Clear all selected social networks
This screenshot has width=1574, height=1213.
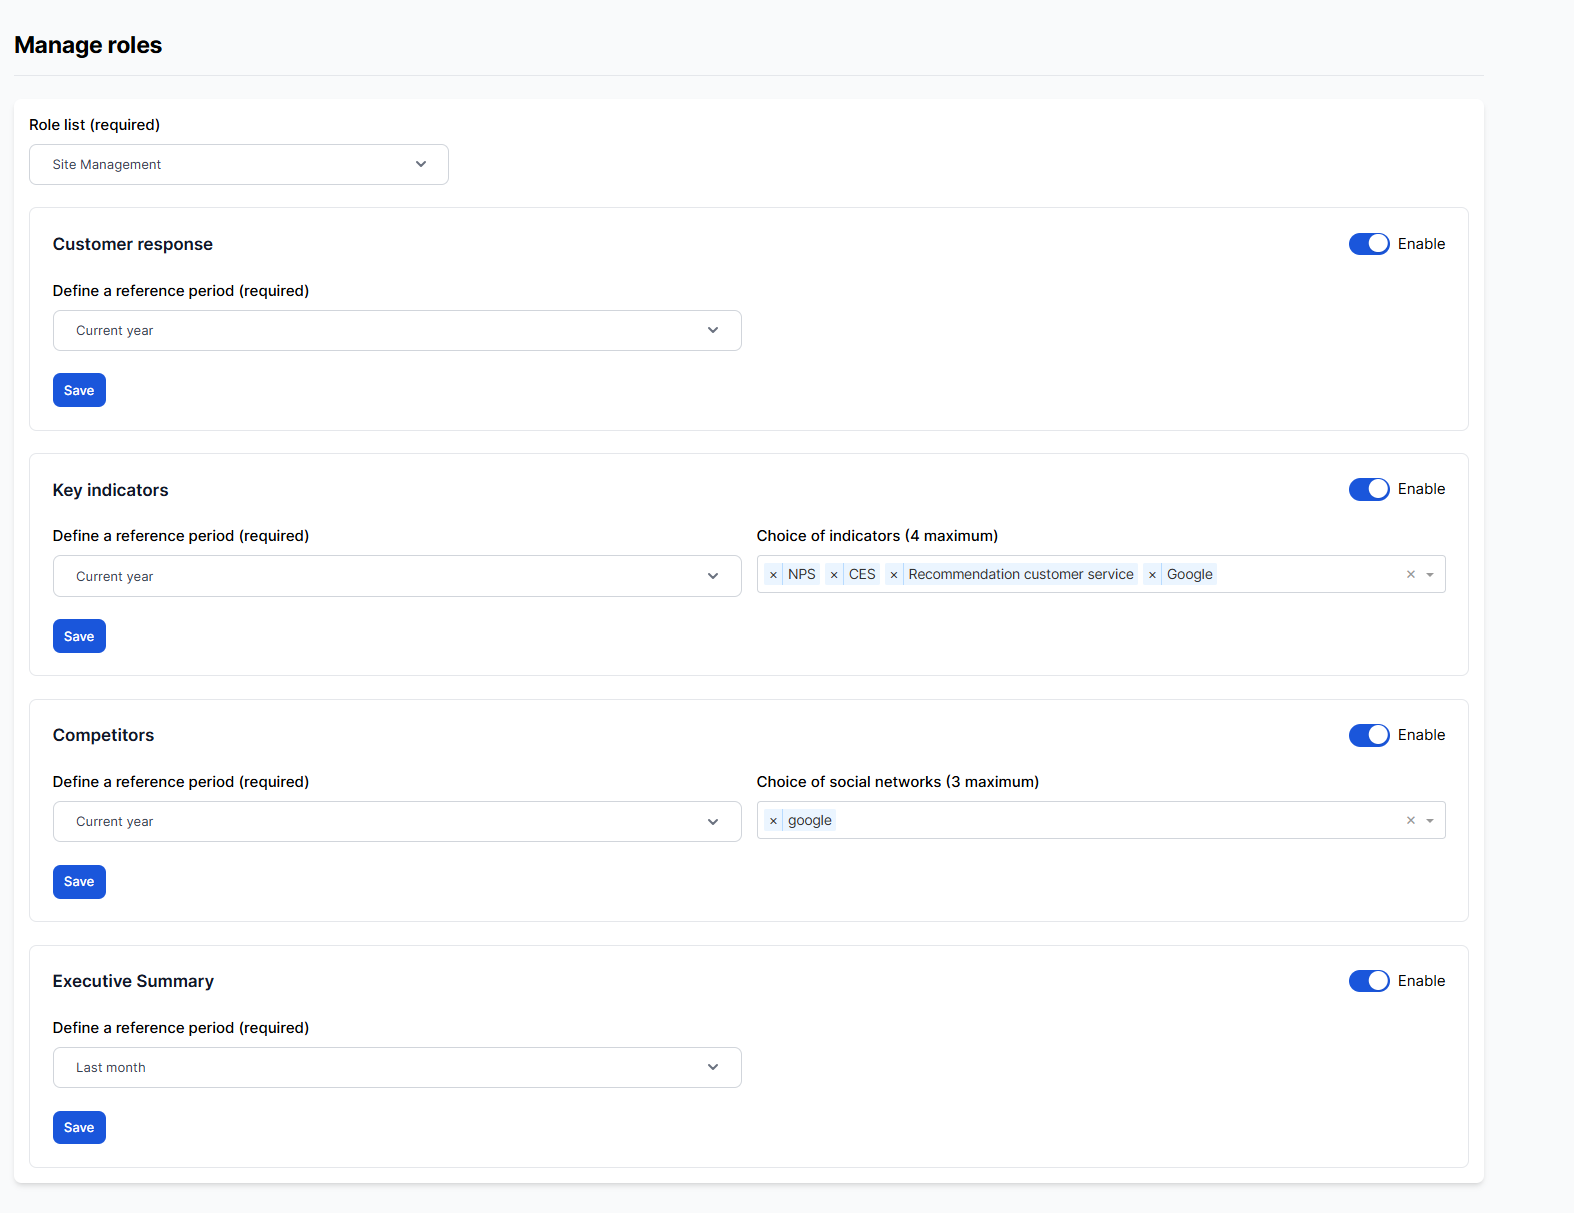click(x=1410, y=820)
